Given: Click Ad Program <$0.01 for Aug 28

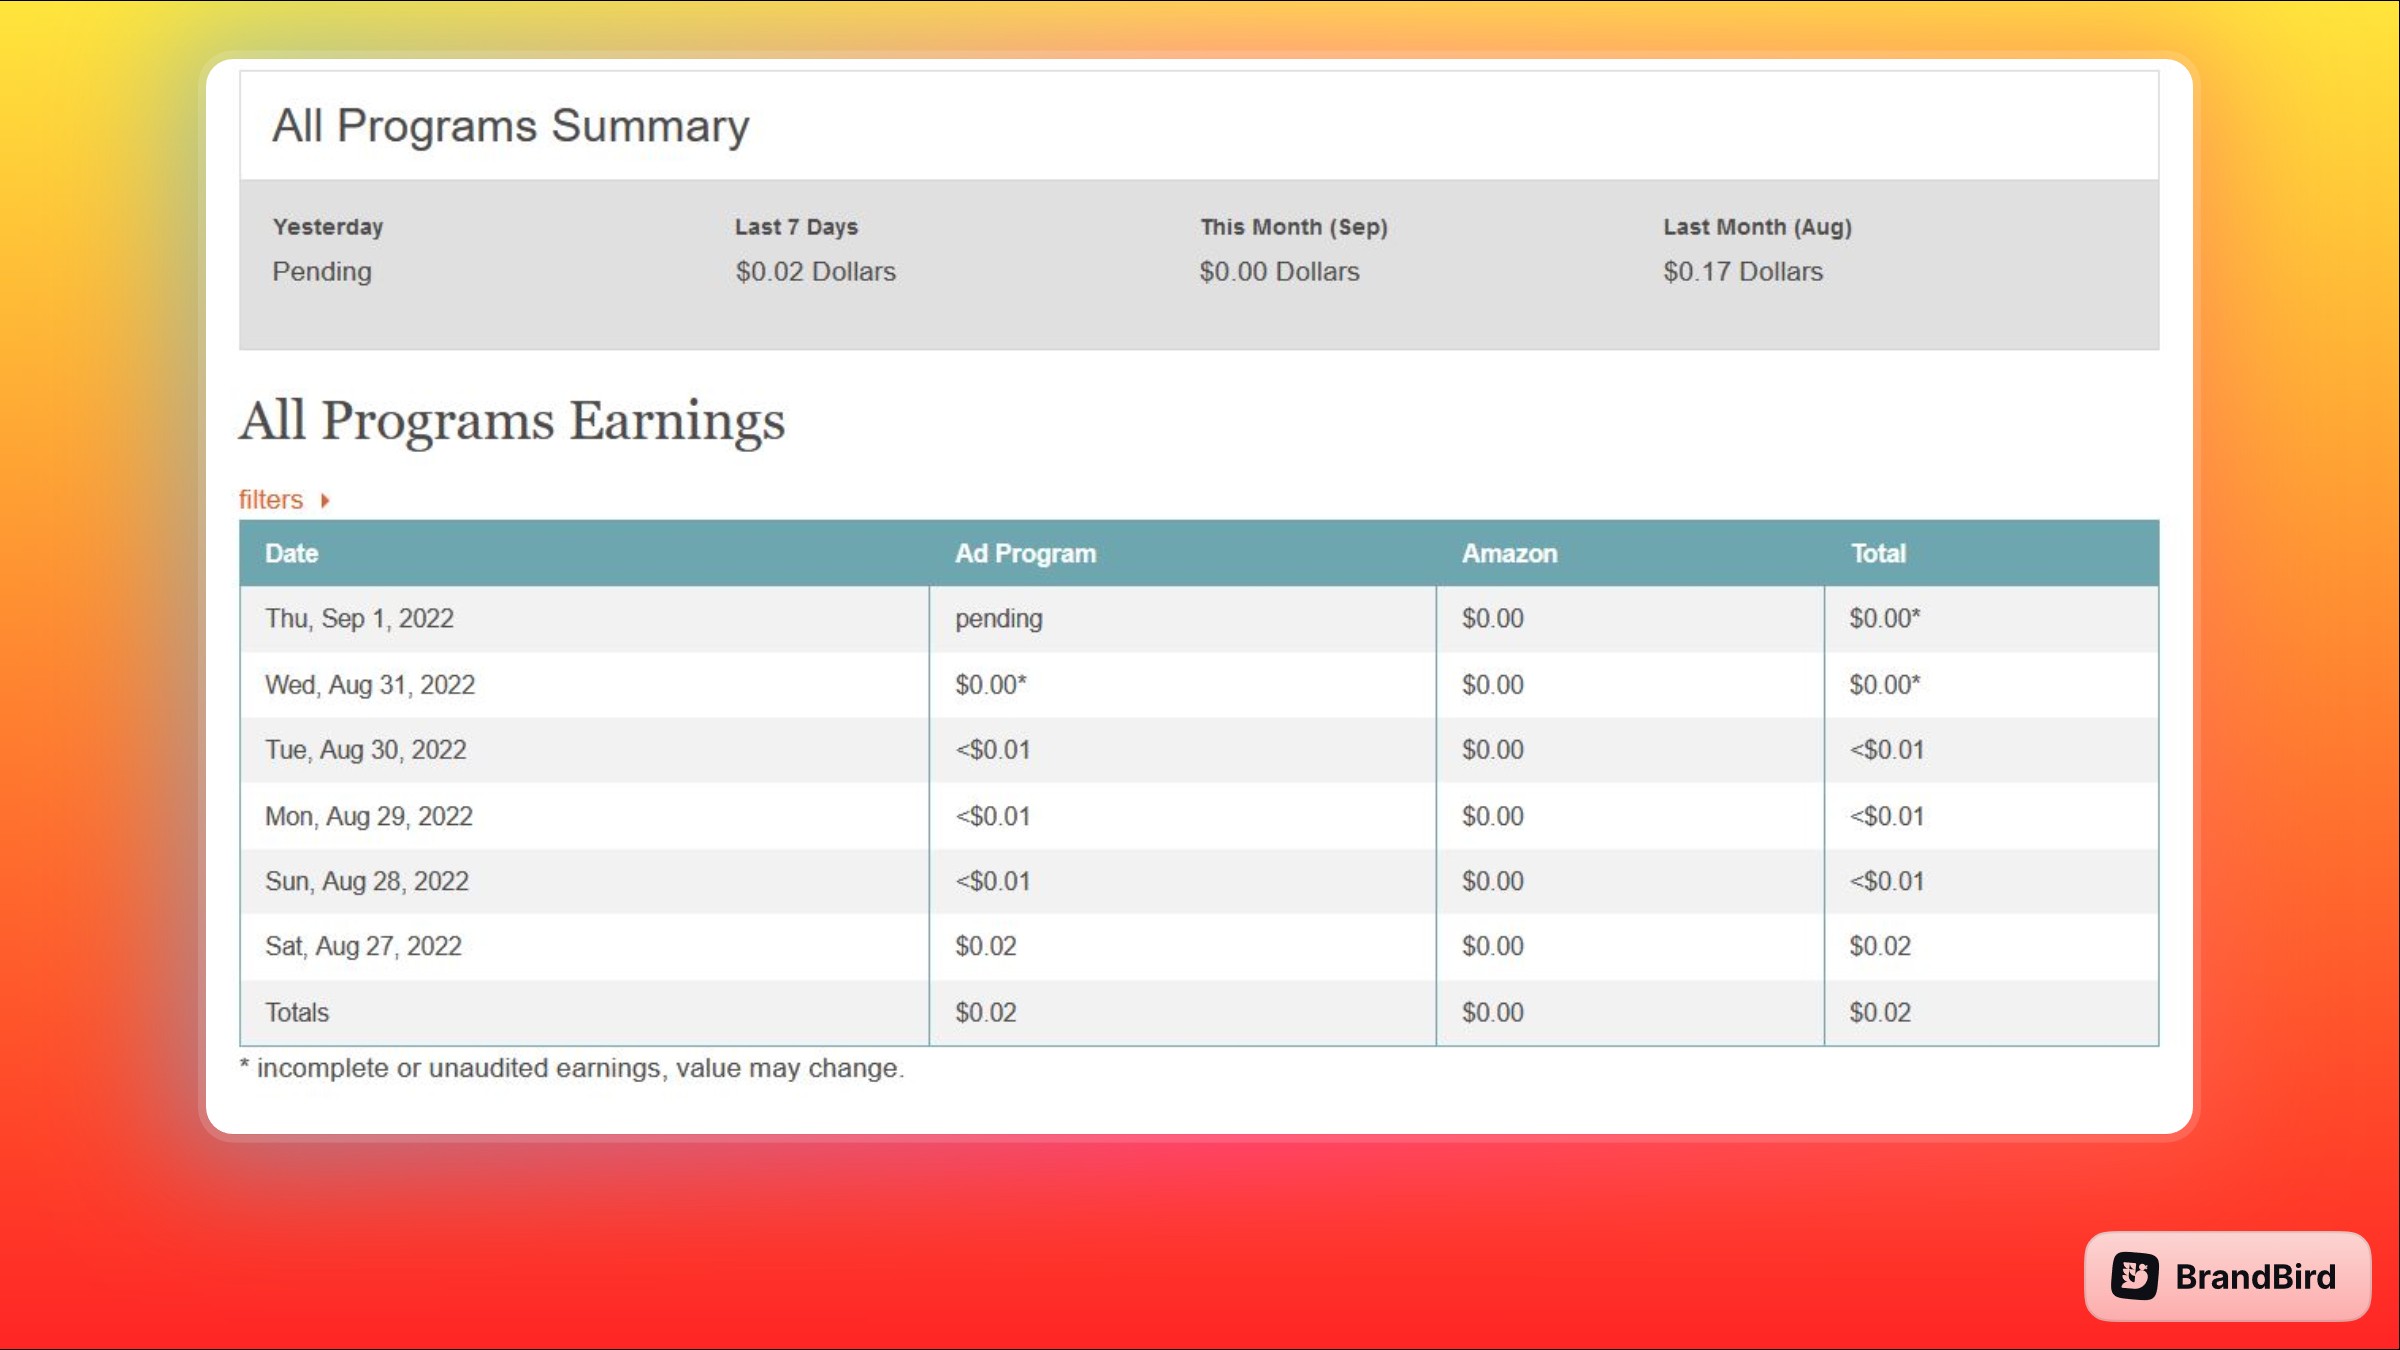Looking at the screenshot, I should pos(992,881).
